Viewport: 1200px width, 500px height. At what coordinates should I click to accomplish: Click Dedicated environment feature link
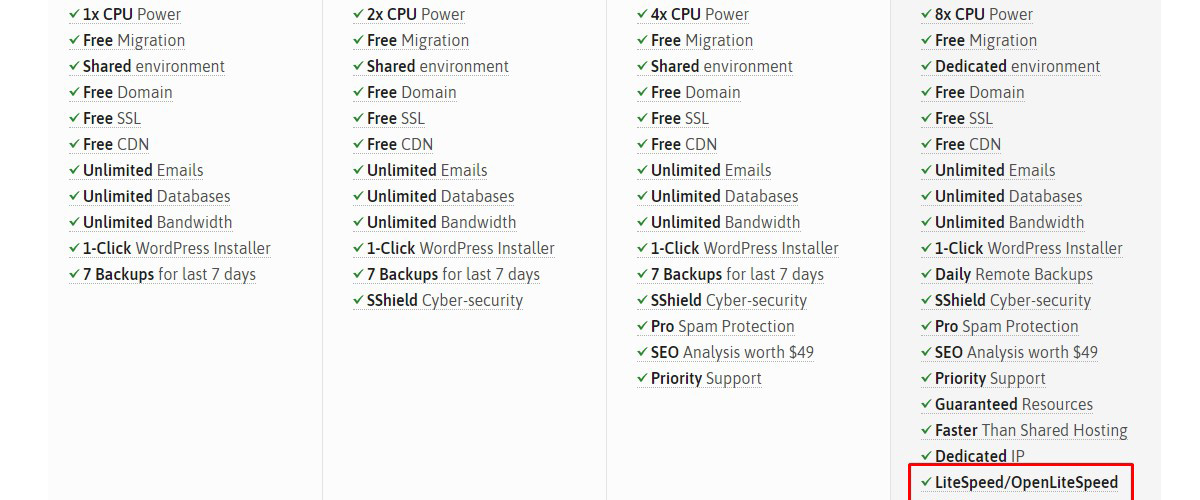point(1017,66)
